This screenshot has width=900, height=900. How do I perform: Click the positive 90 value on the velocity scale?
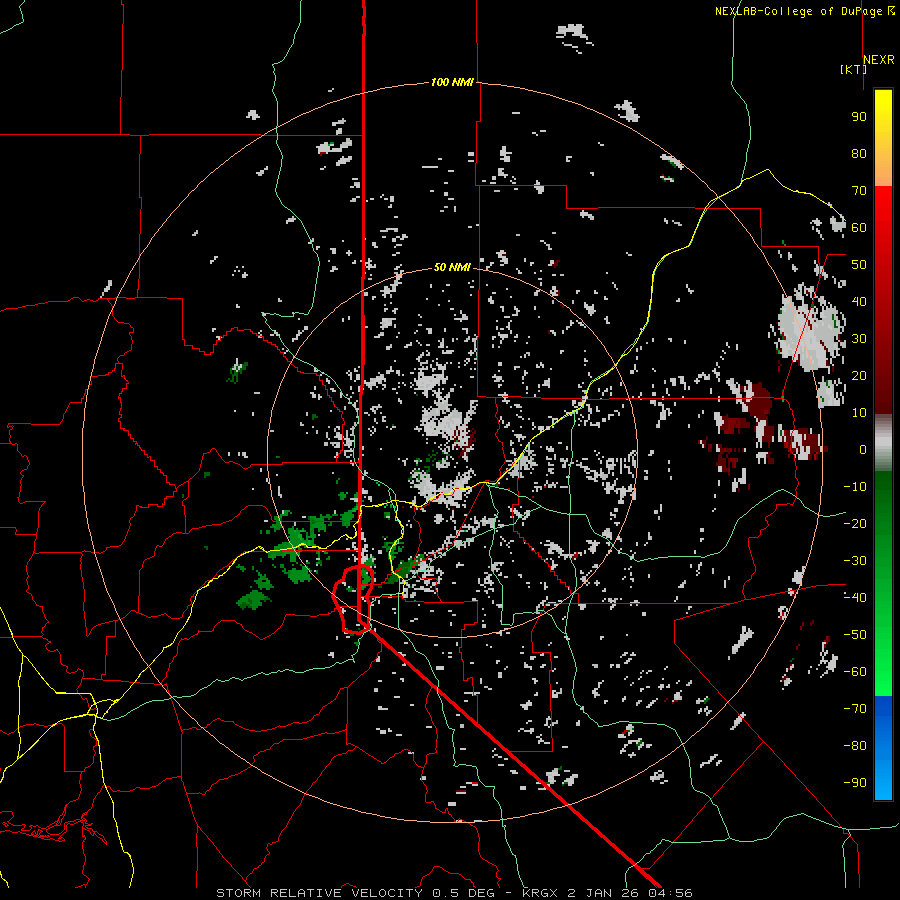click(859, 117)
